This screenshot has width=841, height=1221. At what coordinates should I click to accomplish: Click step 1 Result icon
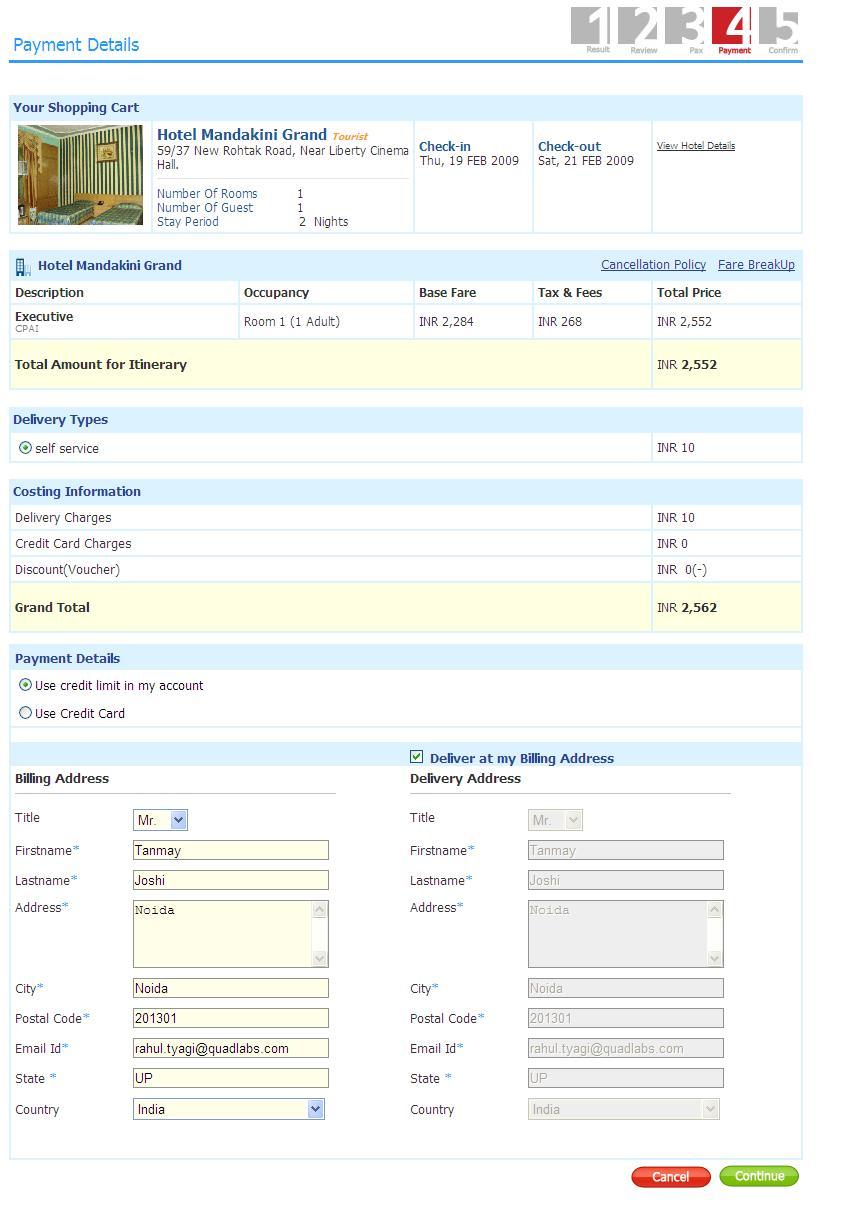click(x=593, y=28)
